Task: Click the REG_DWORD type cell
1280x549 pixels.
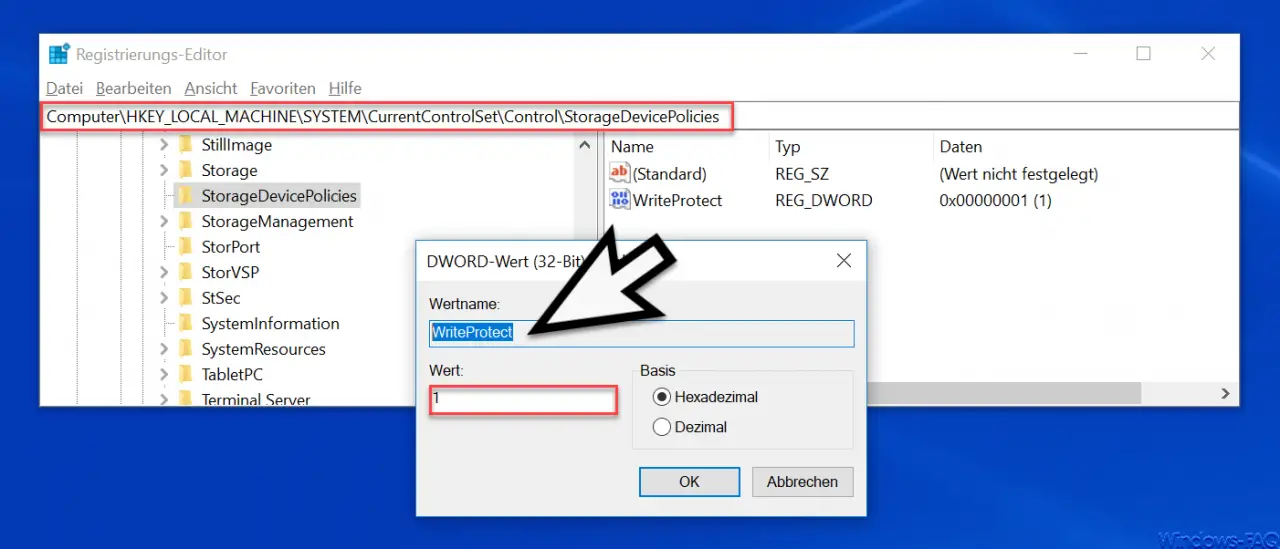Action: pos(823,200)
